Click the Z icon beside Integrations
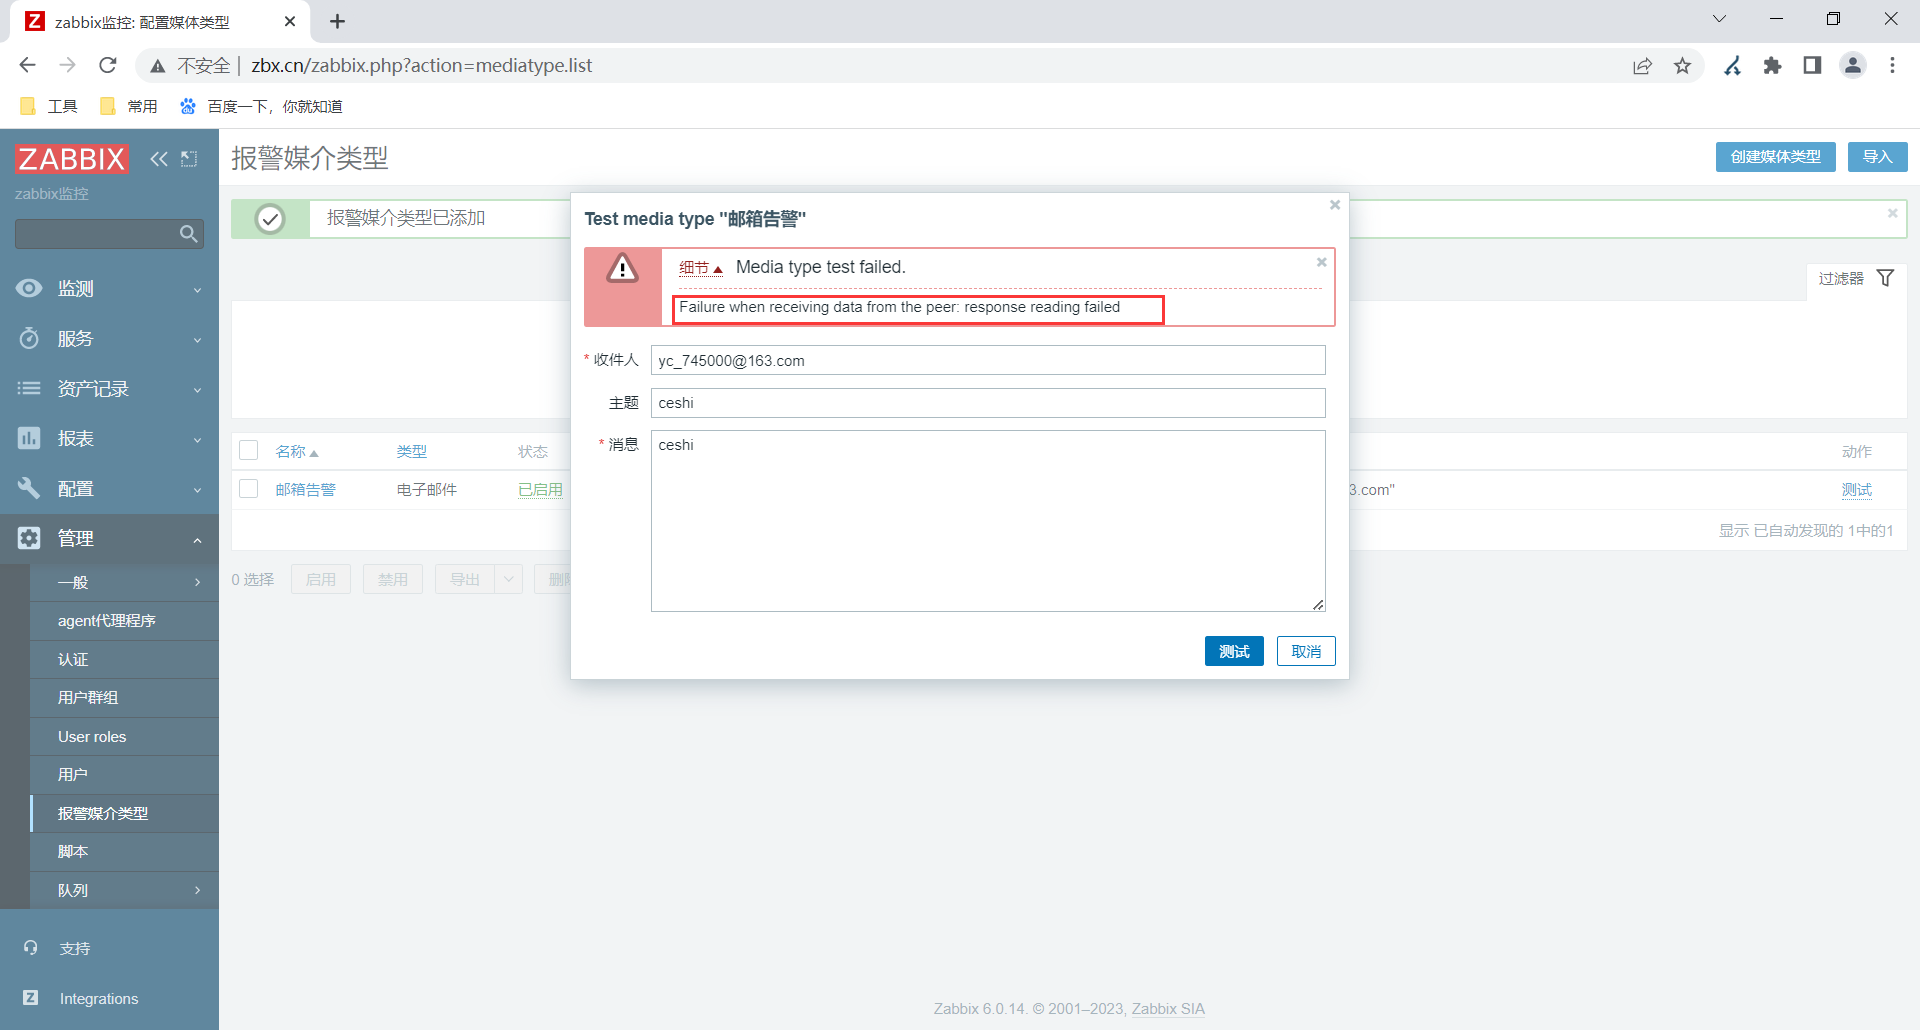 31,997
